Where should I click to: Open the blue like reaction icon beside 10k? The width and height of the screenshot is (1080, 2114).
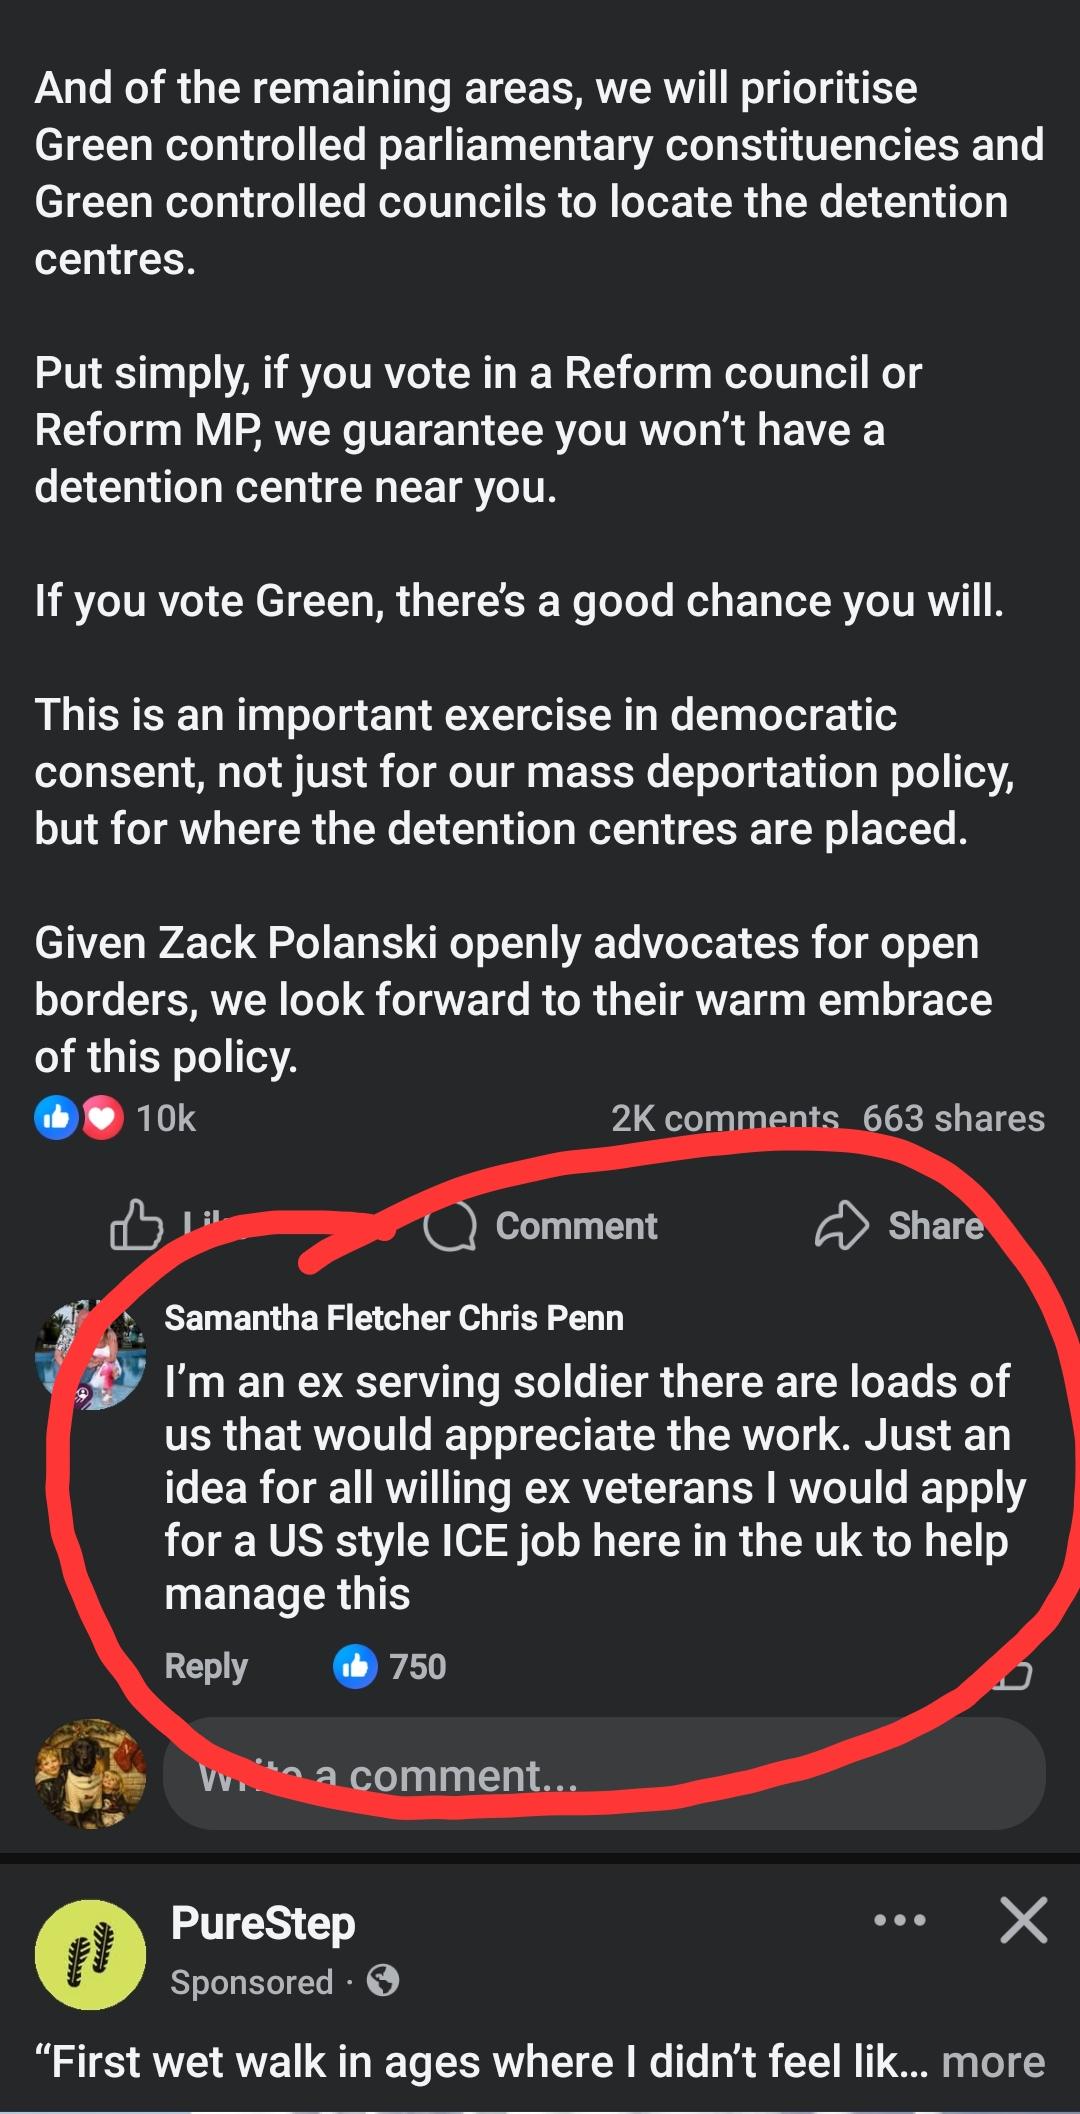56,1118
